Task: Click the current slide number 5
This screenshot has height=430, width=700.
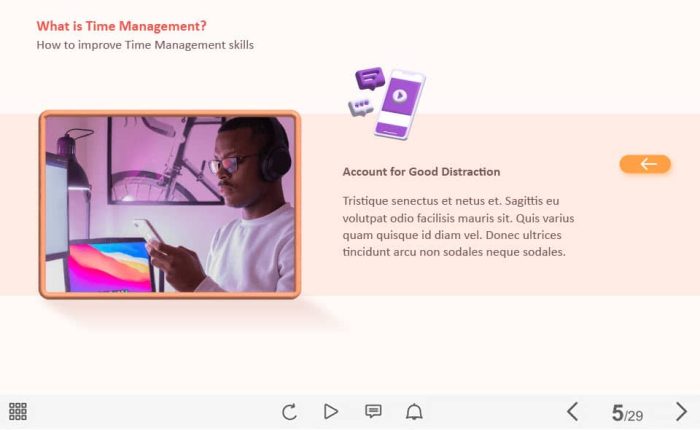Action: point(617,413)
